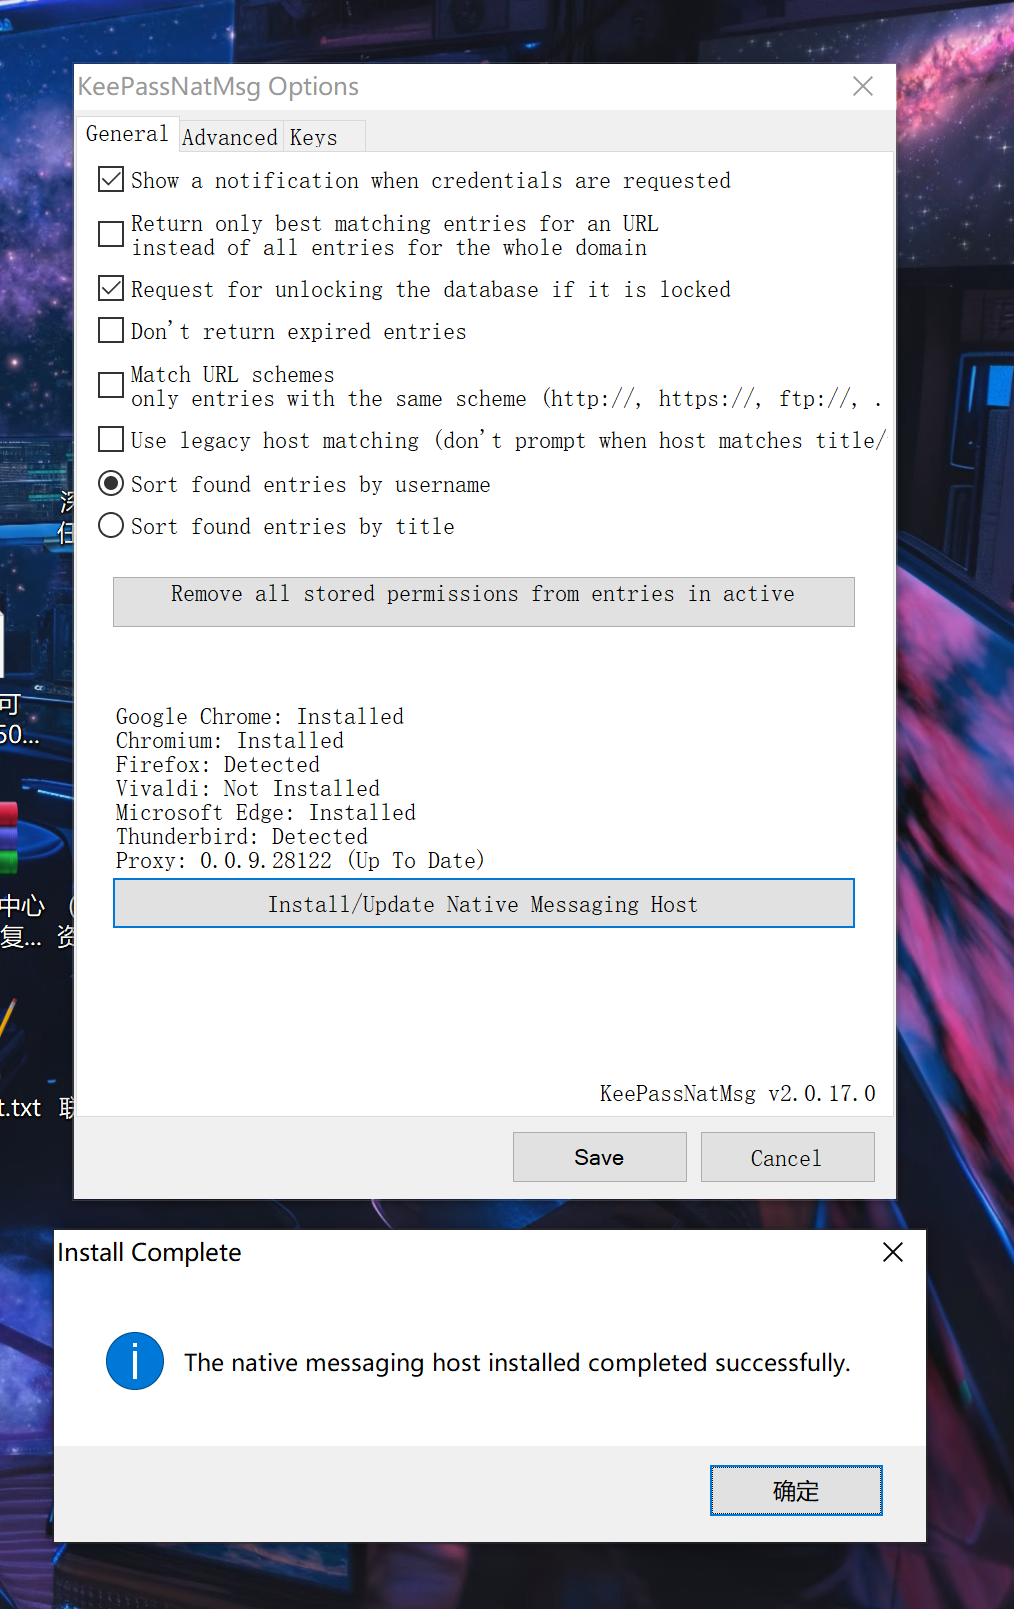Viewport: 1014px width, 1609px height.
Task: Click the native messaging host success message
Action: [x=517, y=1362]
